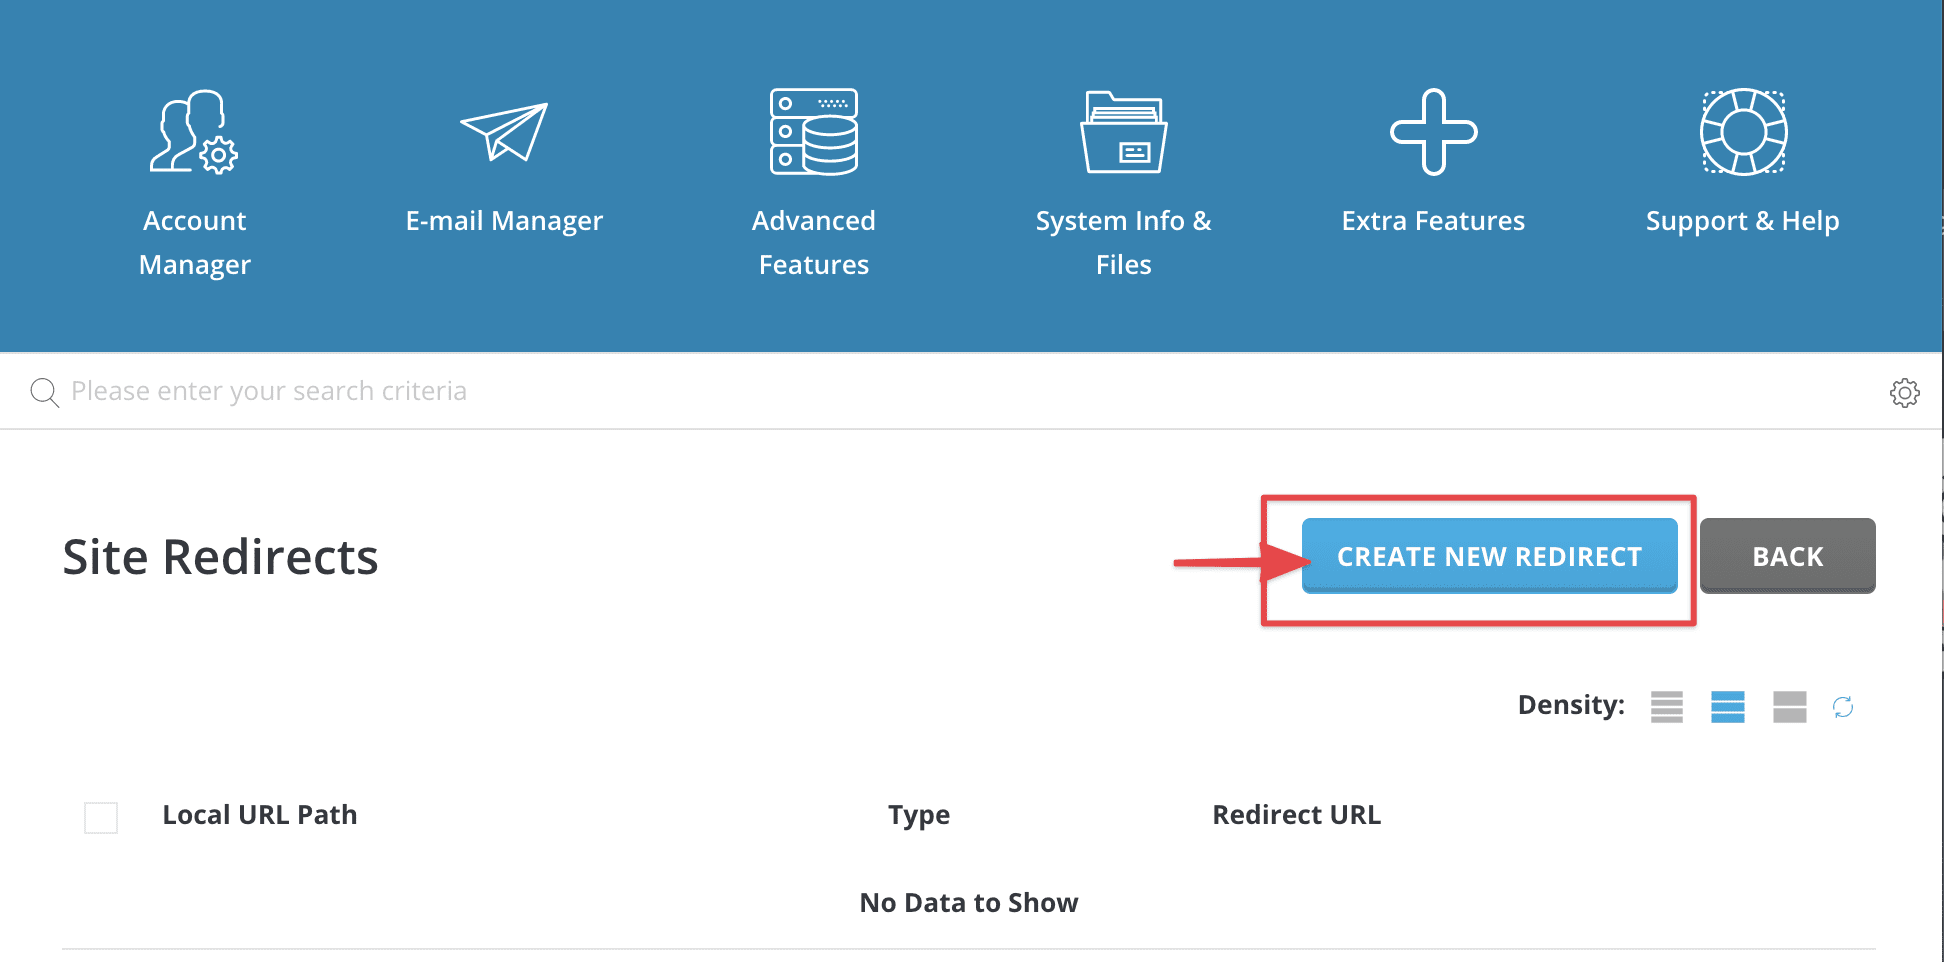Open the Account Manager section

coord(194,180)
